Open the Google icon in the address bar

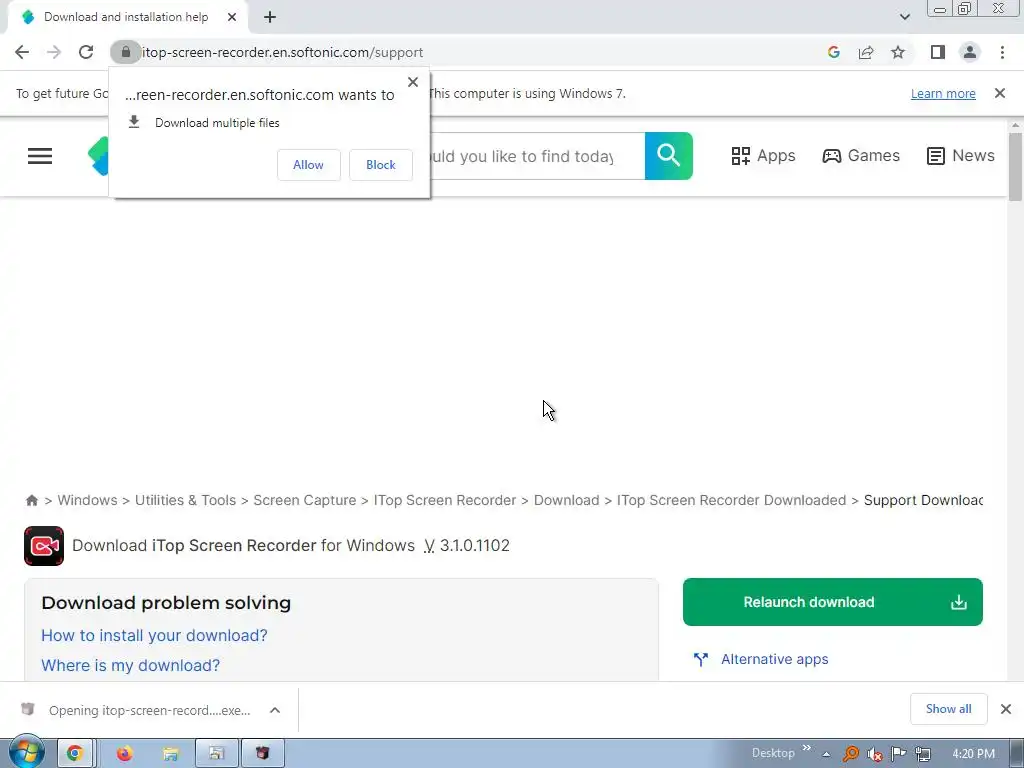click(833, 52)
